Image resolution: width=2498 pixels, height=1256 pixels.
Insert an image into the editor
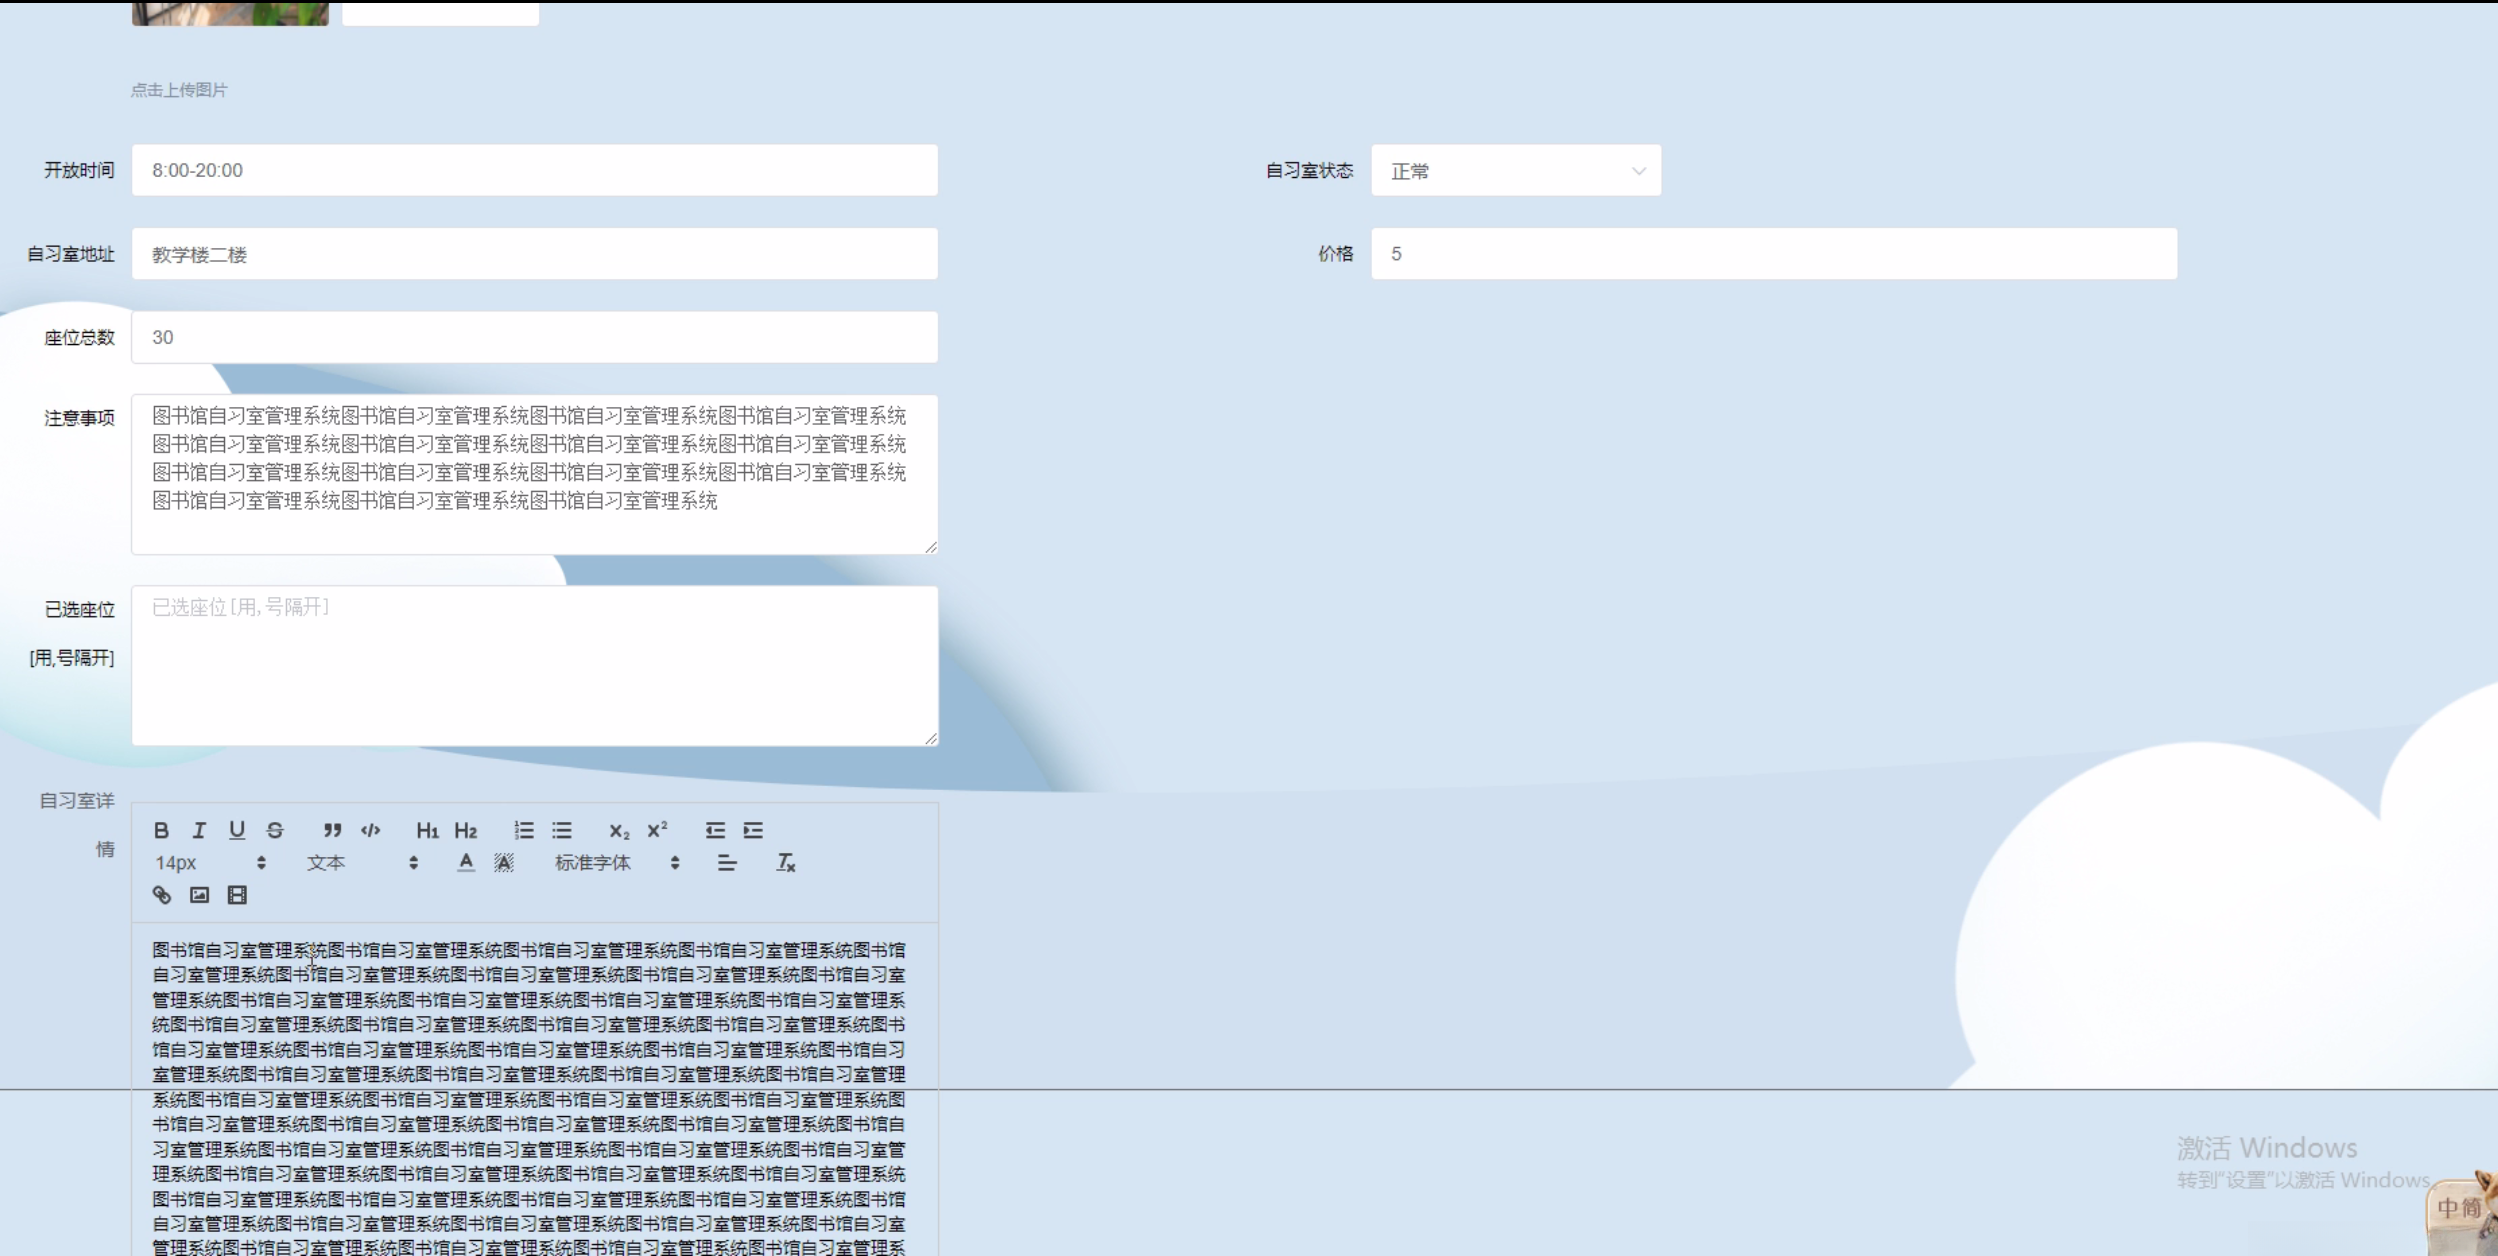[x=199, y=895]
